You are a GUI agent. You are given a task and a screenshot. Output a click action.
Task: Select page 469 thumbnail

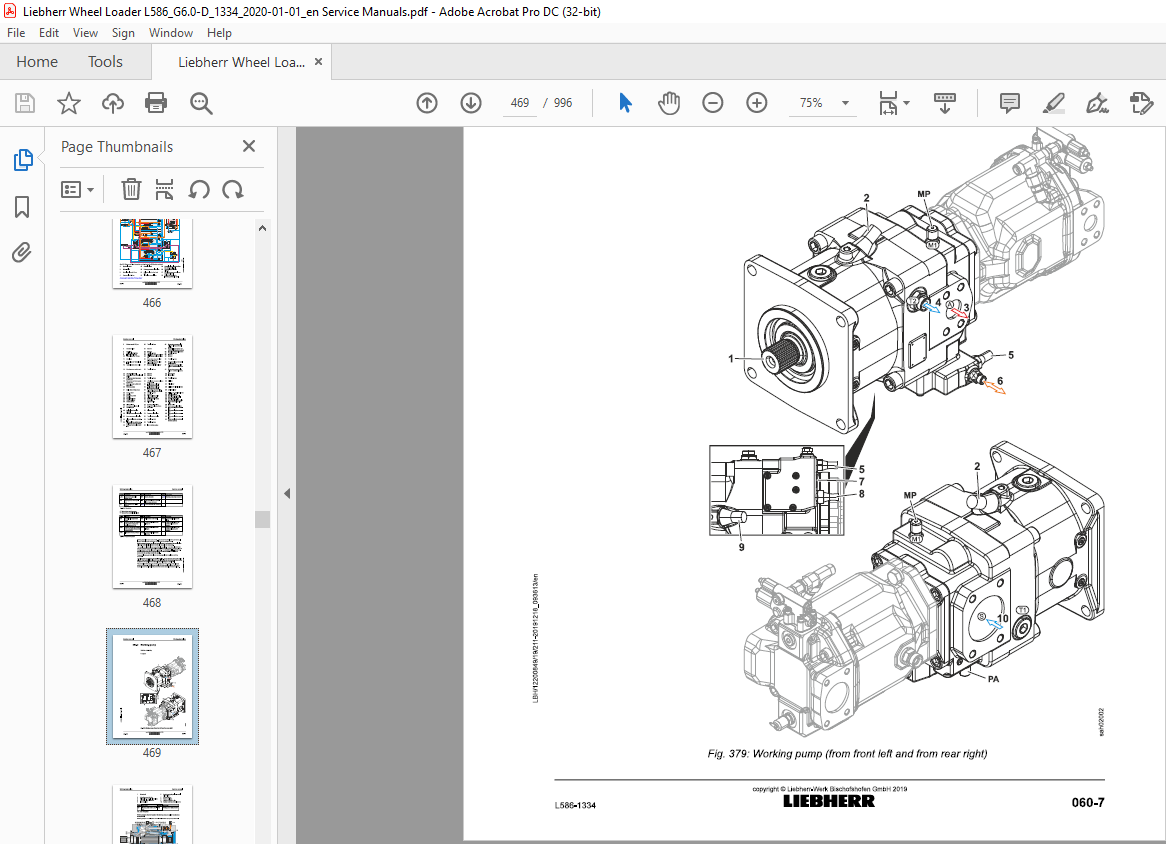coord(152,686)
